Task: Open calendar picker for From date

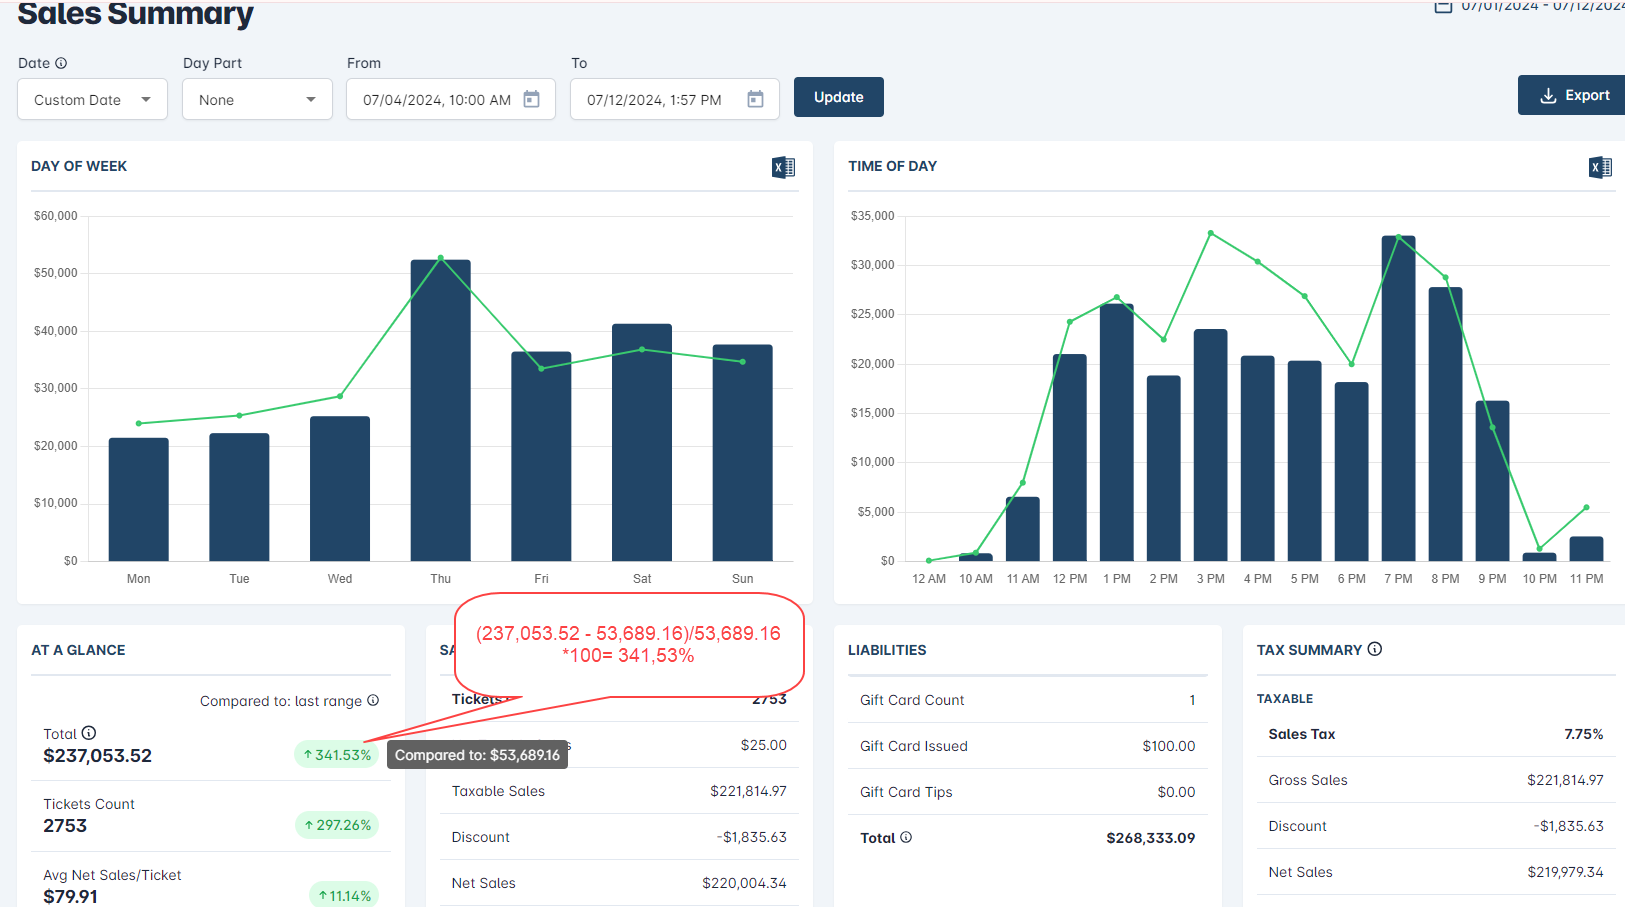Action: [532, 99]
